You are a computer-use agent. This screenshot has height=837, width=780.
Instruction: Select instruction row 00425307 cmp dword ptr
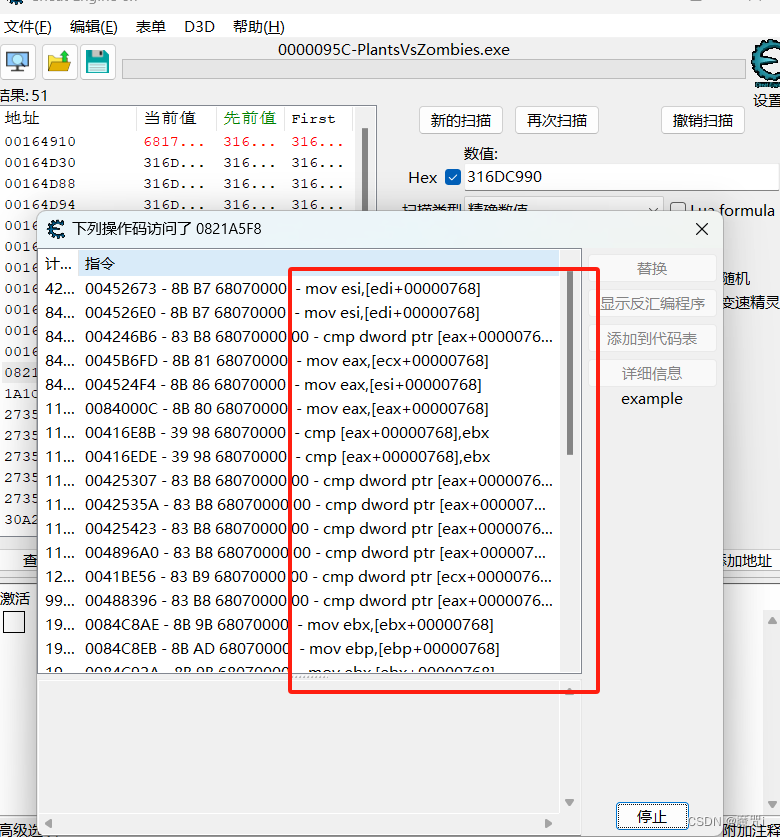coord(300,481)
